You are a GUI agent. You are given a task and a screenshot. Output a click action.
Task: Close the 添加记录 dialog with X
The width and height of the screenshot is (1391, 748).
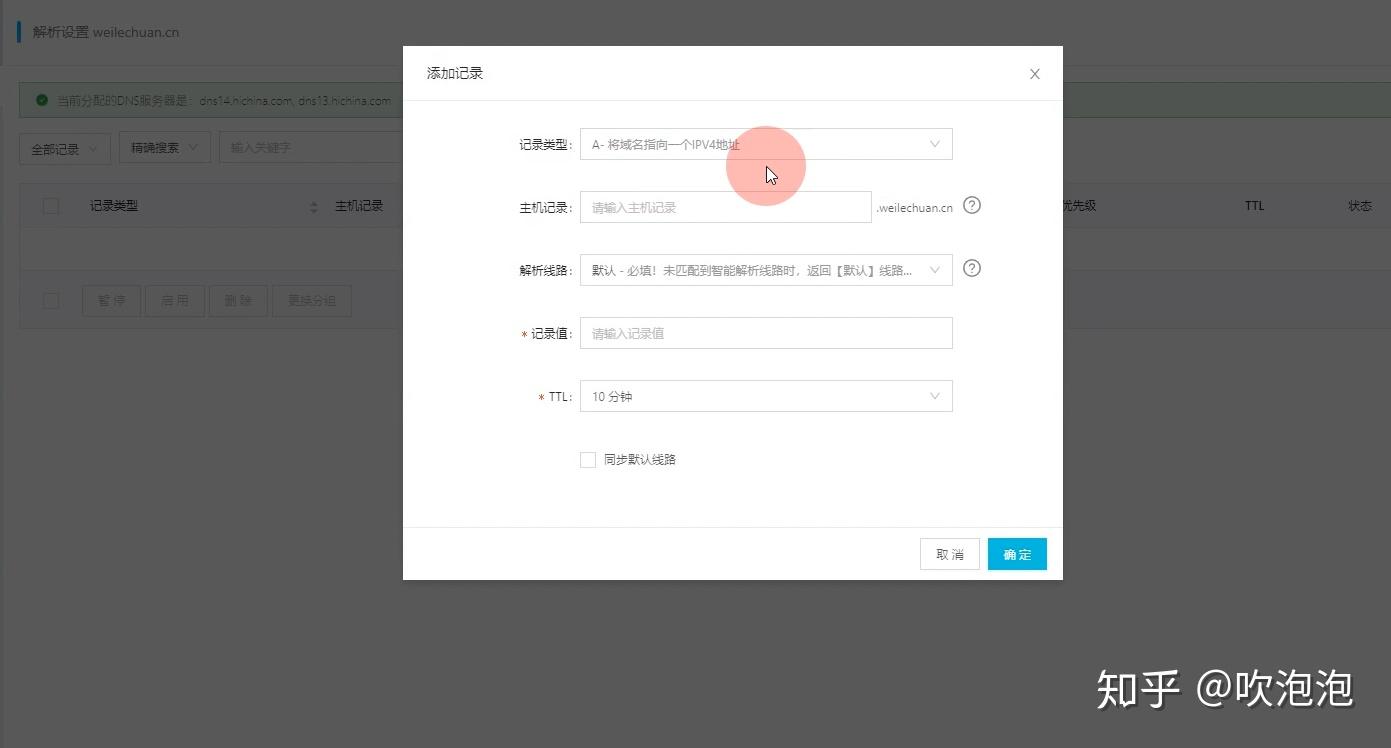pos(1035,74)
